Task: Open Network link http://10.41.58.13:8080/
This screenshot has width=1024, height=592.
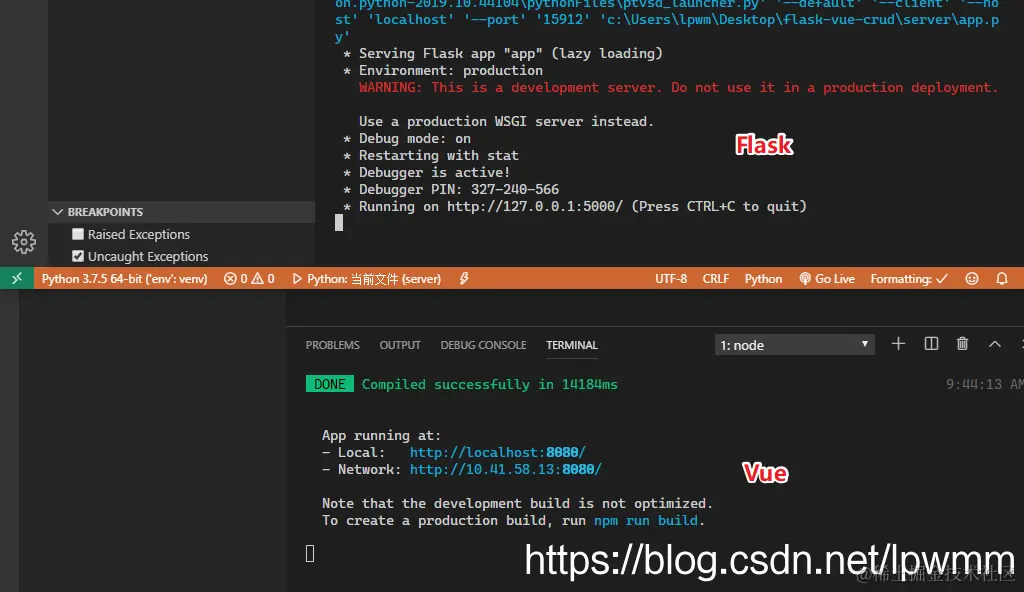Action: pos(505,469)
